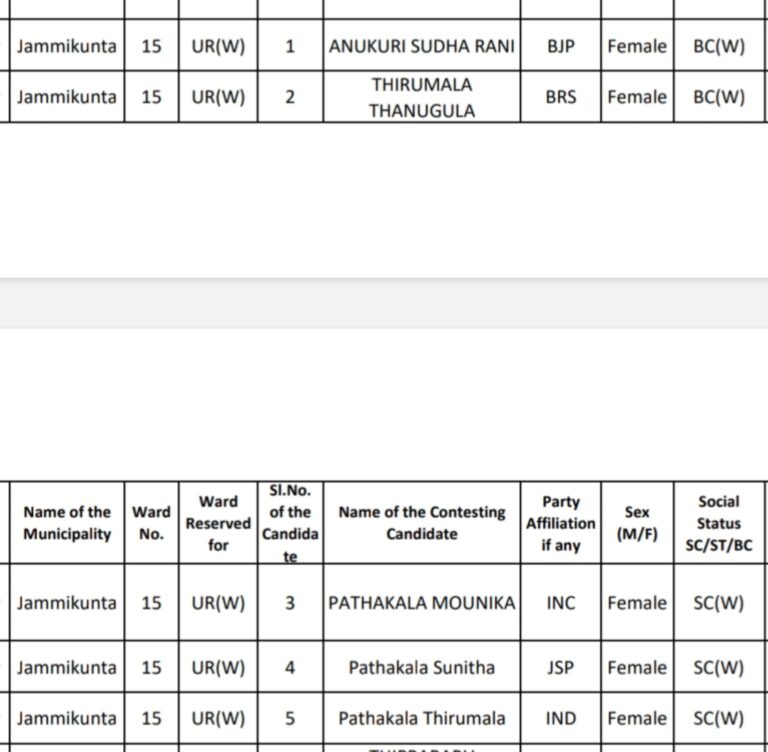Click serial number 1 in Sudha Rani row
Screen dimensions: 768x752
(290, 46)
